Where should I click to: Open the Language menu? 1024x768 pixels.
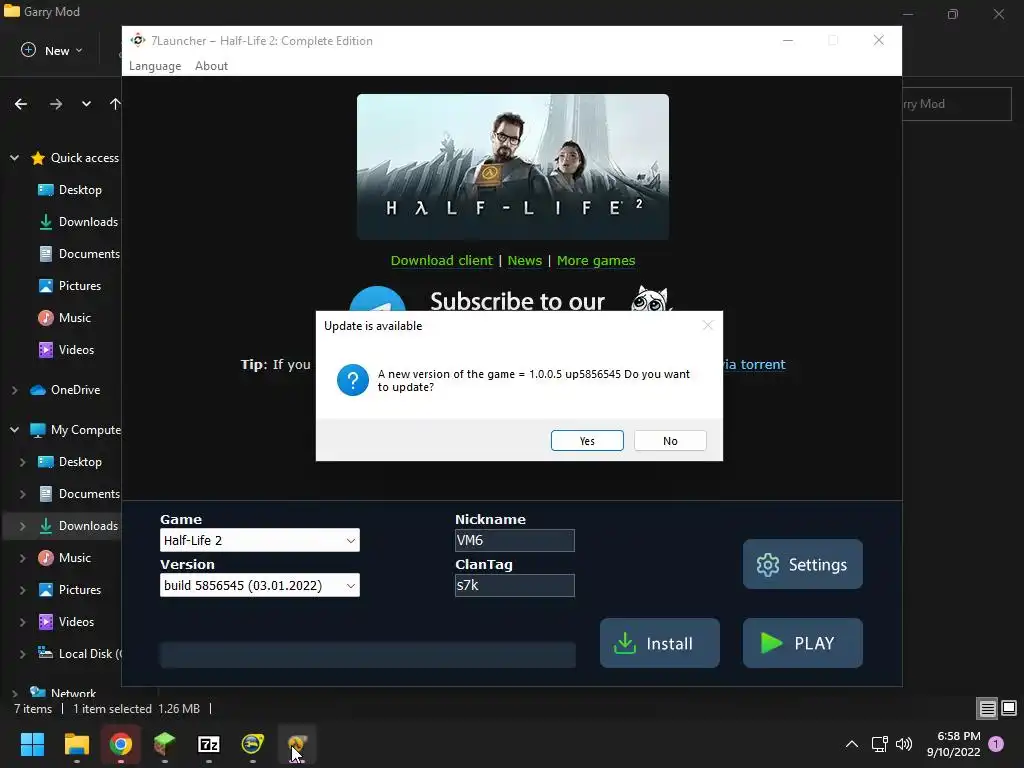(155, 66)
